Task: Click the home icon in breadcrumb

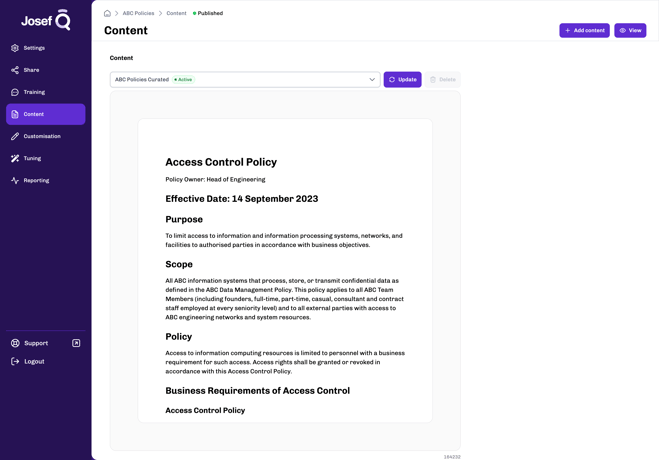Action: tap(107, 13)
